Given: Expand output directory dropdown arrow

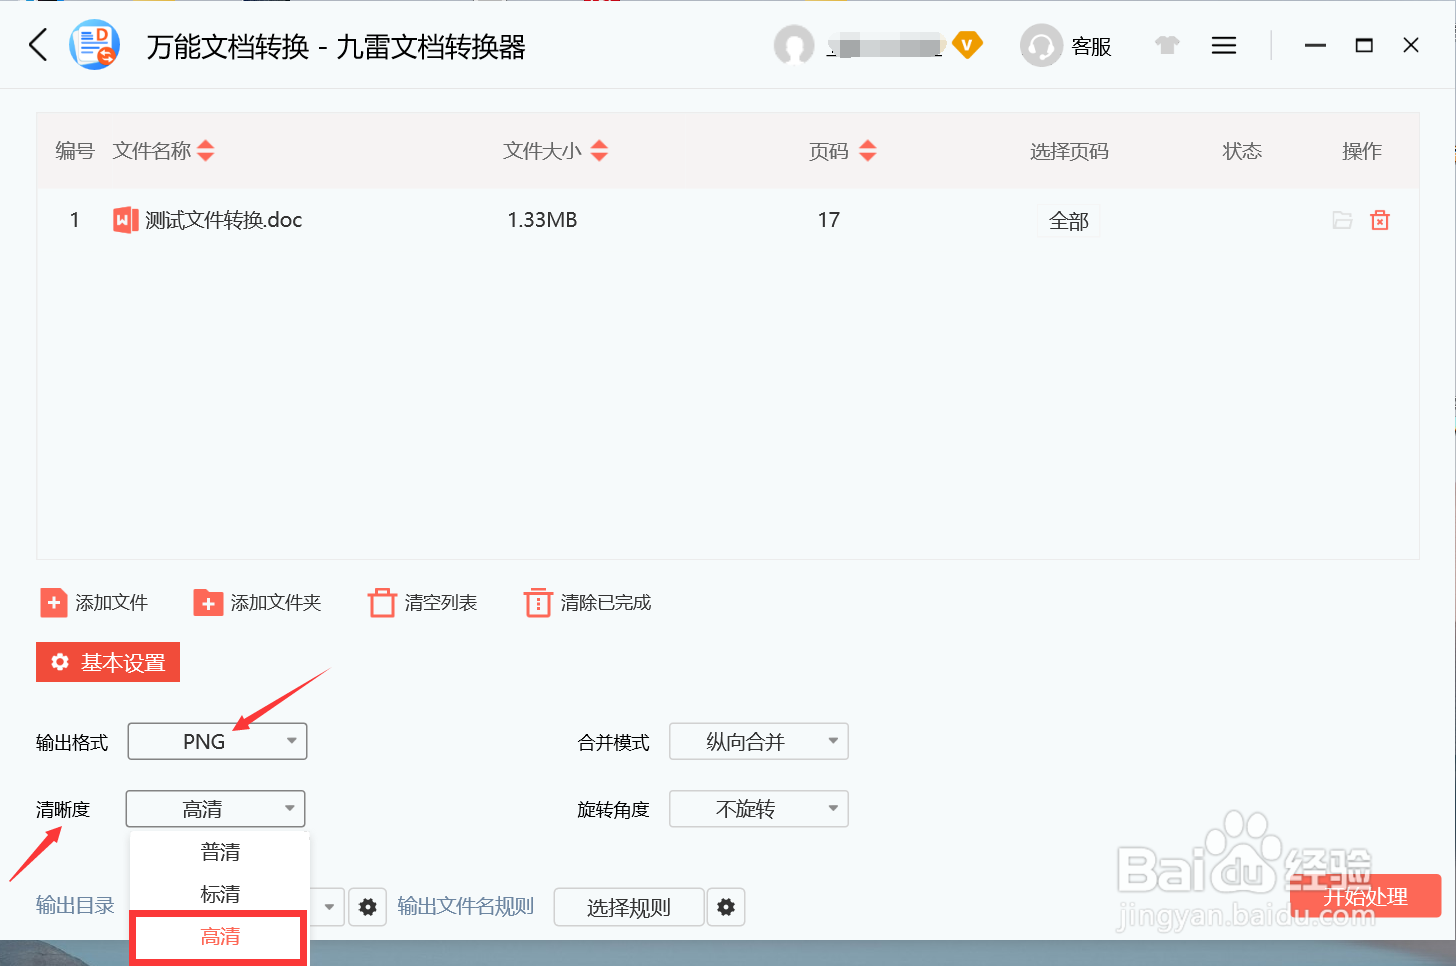Looking at the screenshot, I should 329,907.
